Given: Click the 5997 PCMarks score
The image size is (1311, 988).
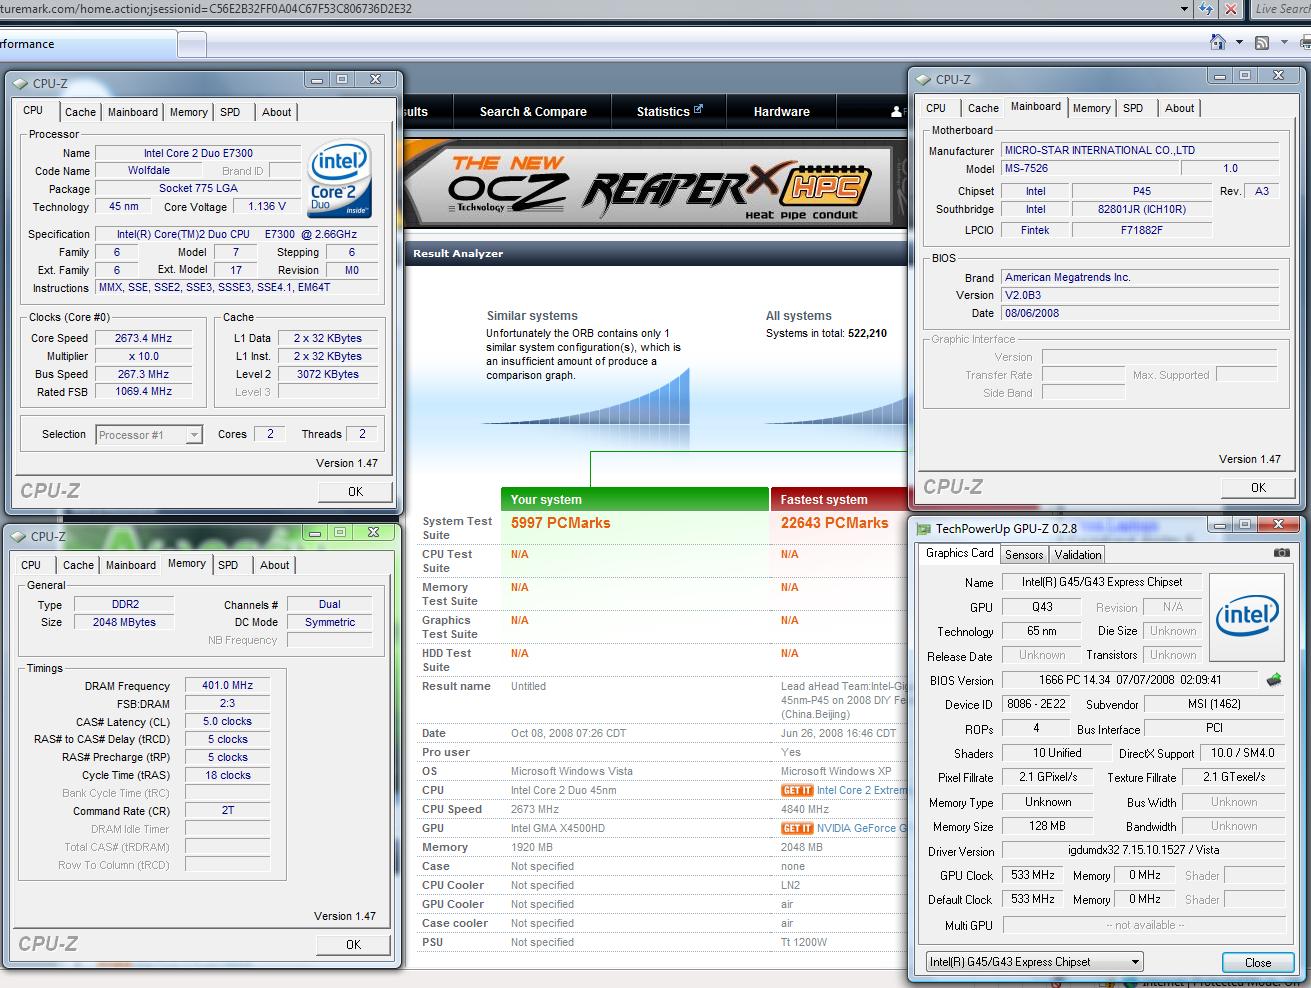Looking at the screenshot, I should (x=560, y=523).
